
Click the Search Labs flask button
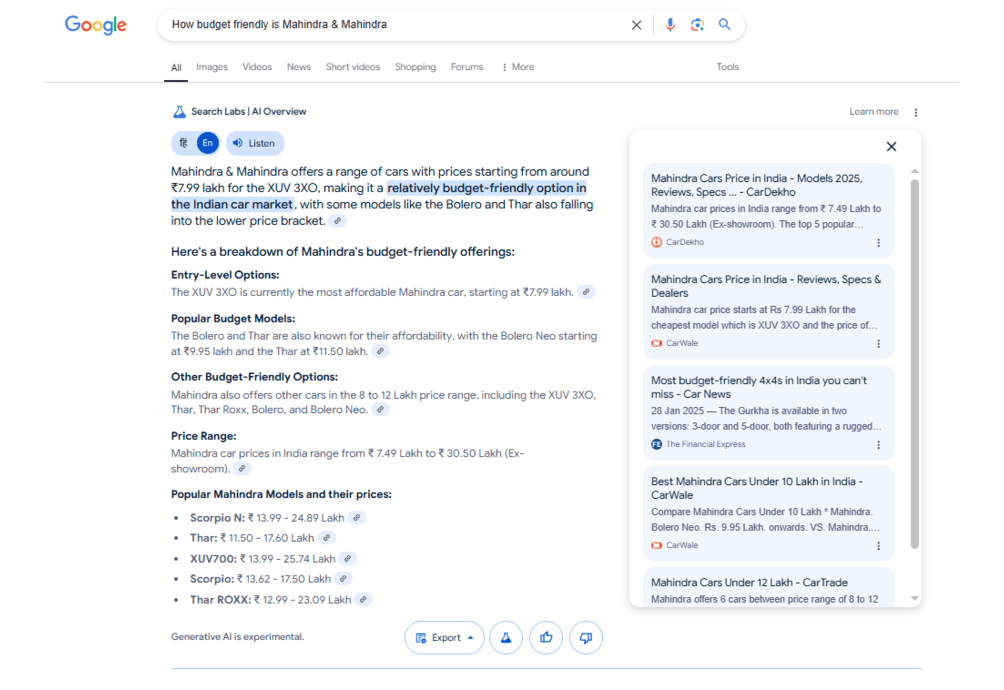(505, 637)
